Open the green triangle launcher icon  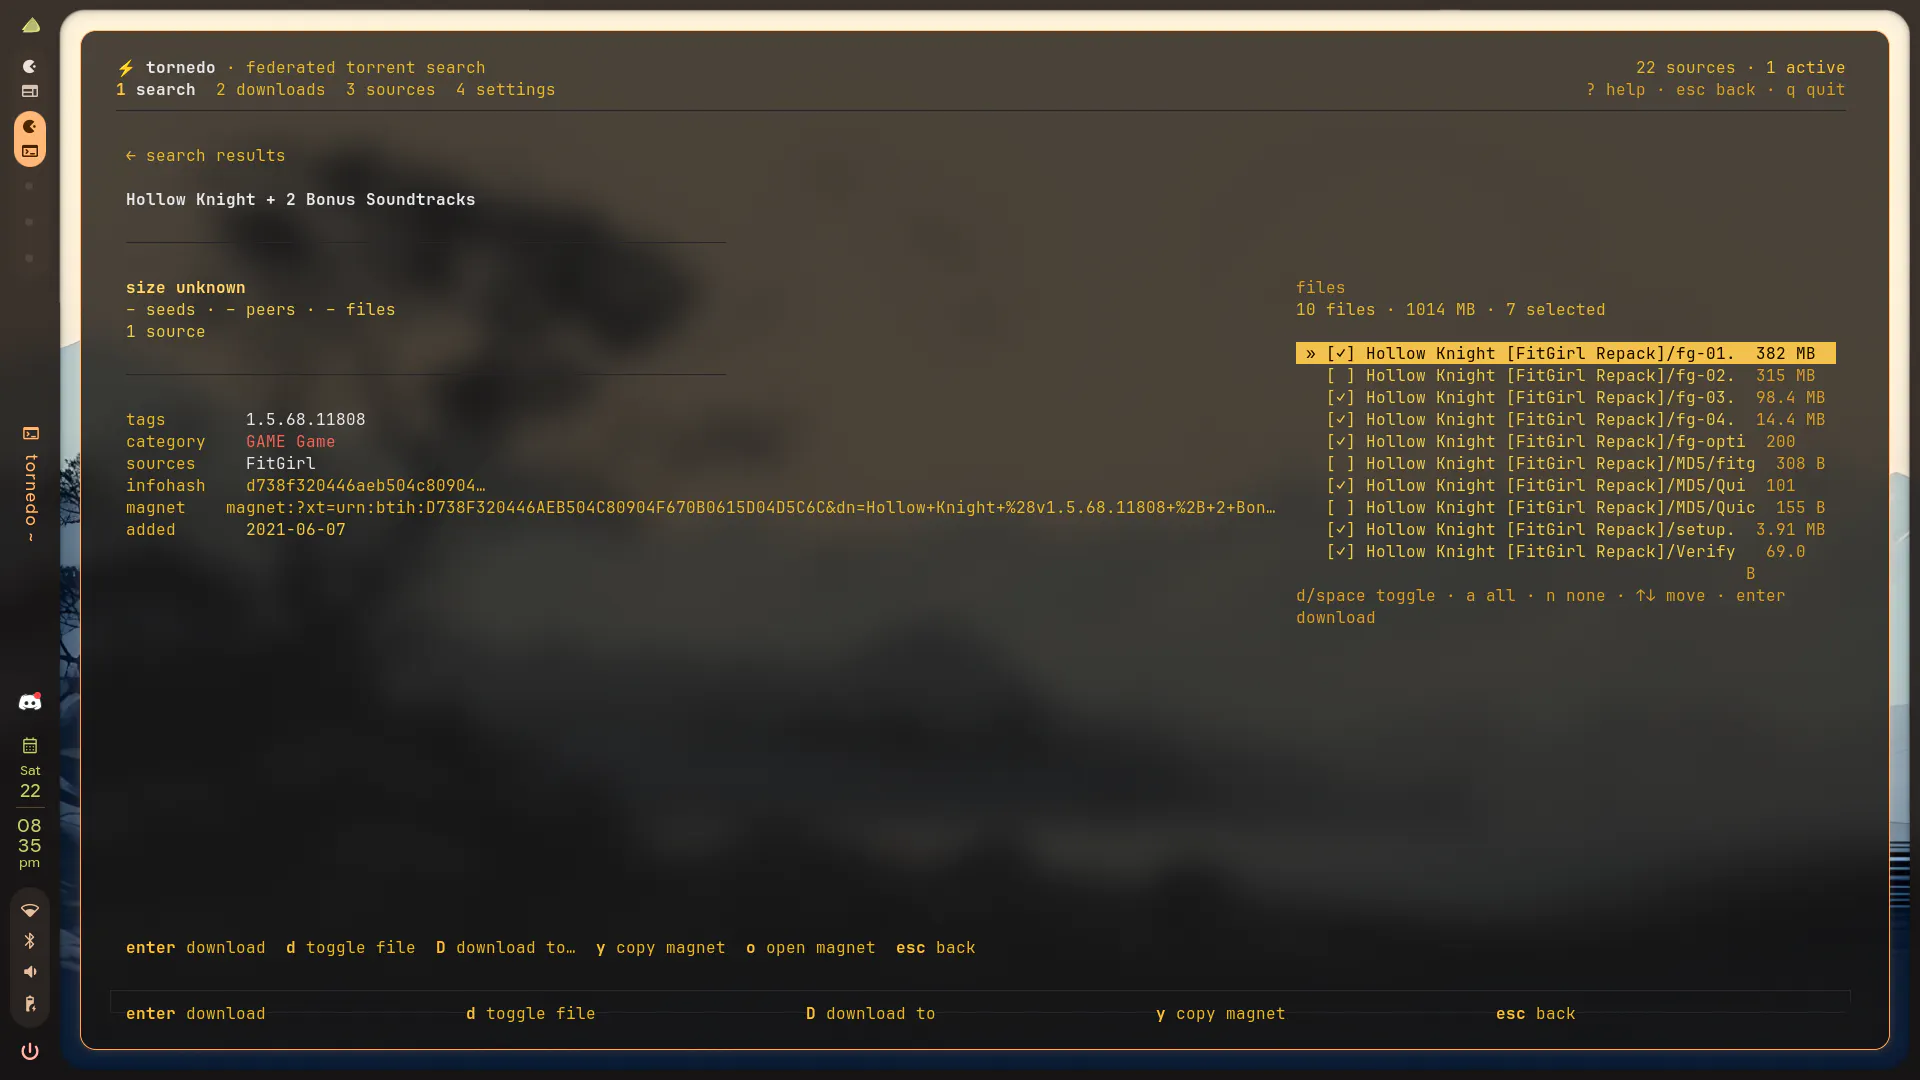click(31, 25)
